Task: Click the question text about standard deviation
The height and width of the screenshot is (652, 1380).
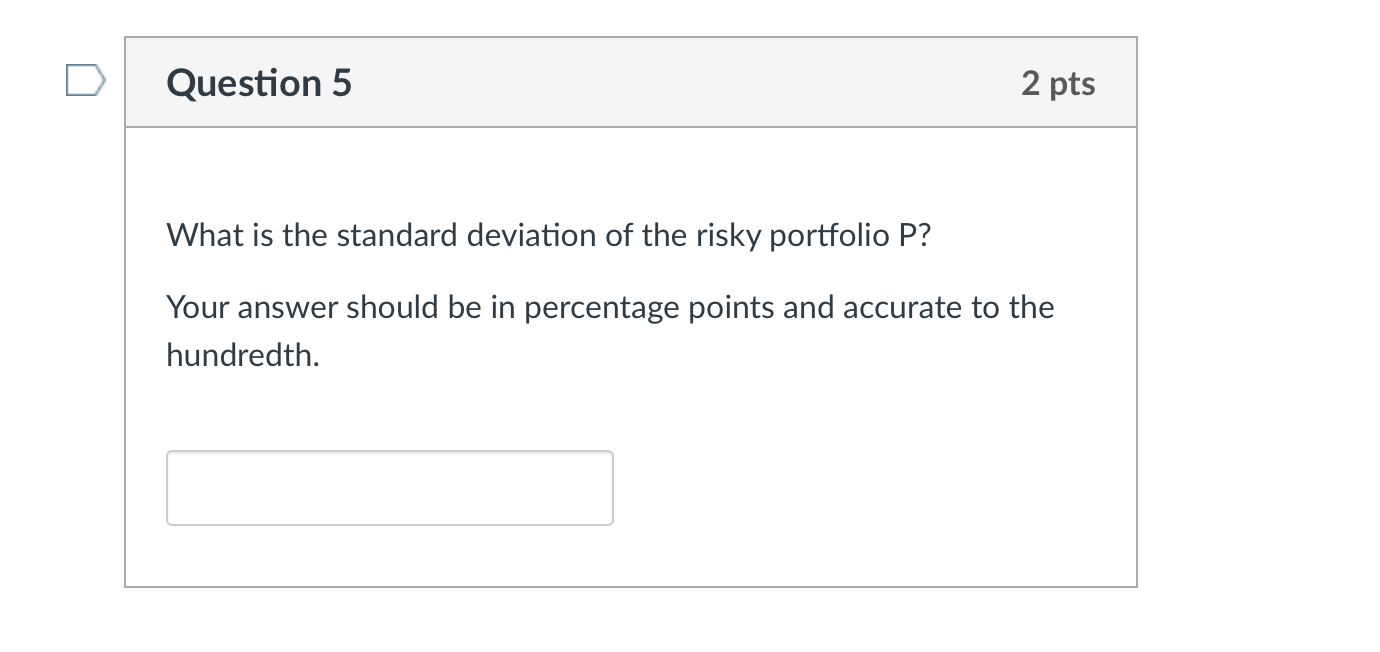Action: pyautogui.click(x=548, y=235)
